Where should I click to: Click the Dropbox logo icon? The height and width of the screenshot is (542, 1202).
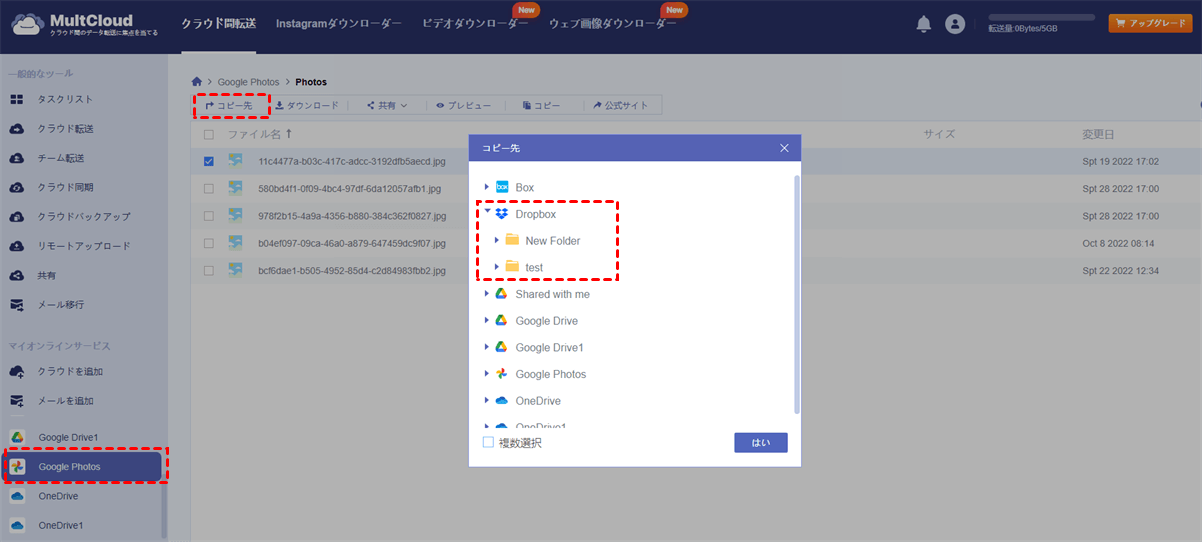[x=502, y=214]
